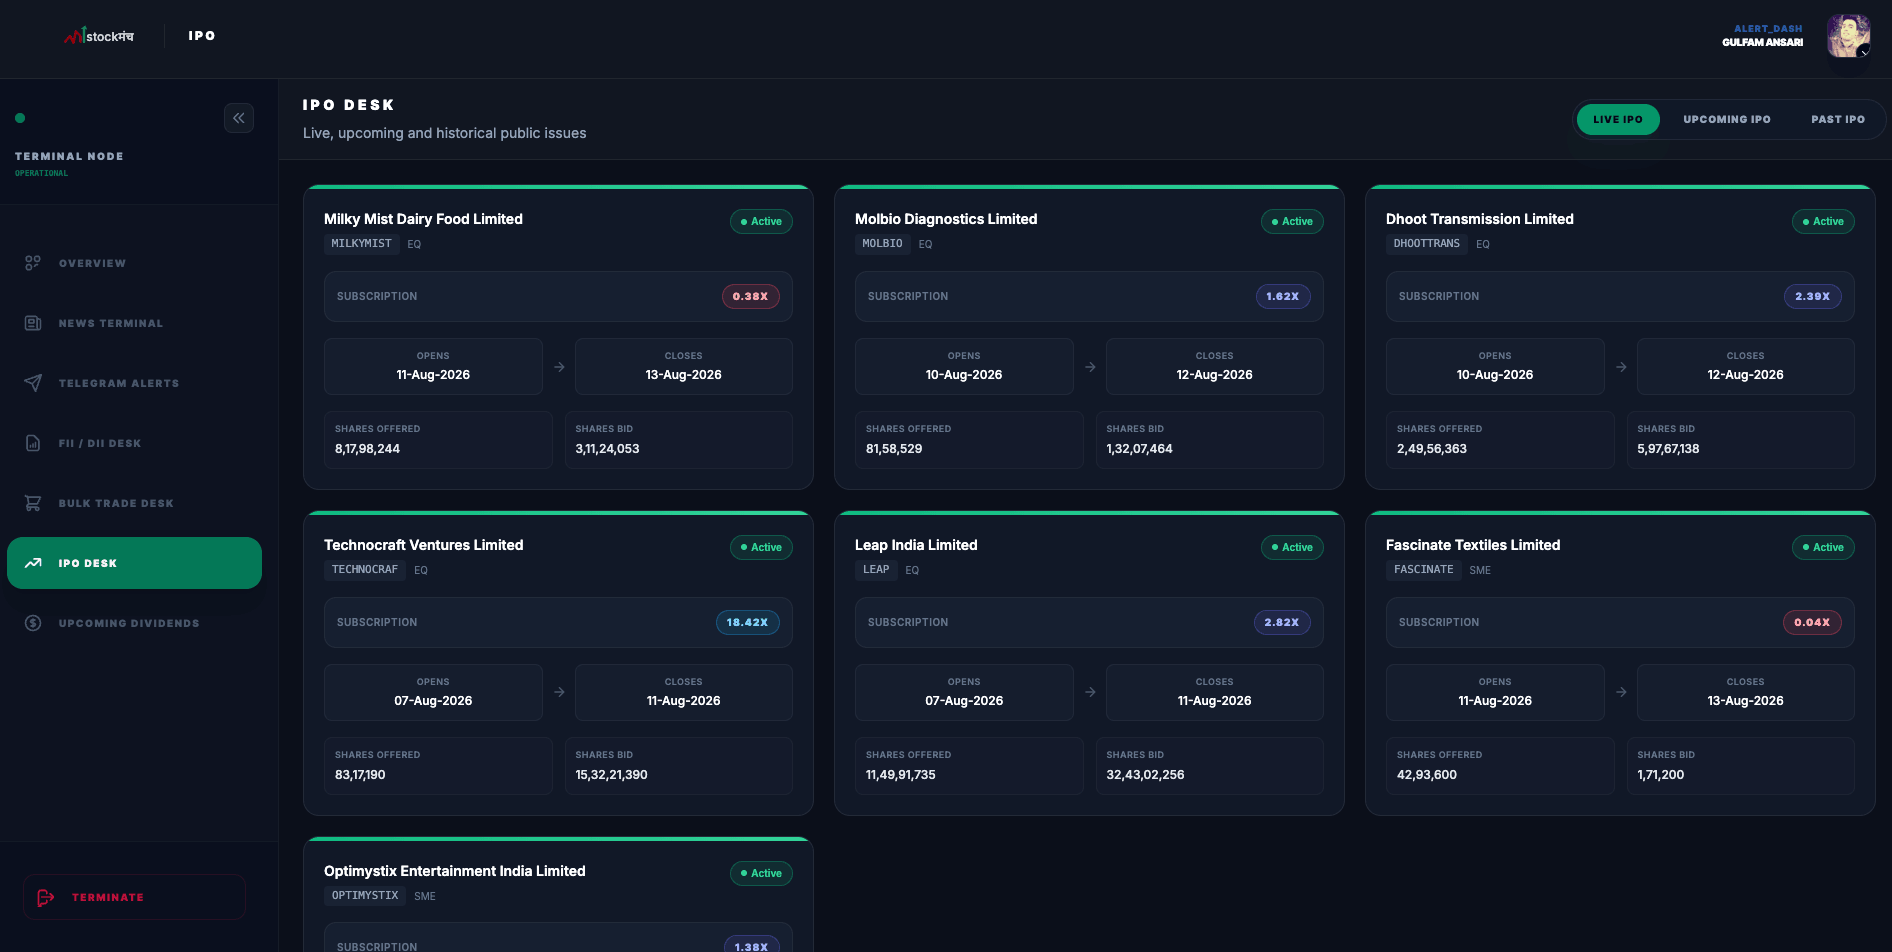Click the stock logo icon in header
This screenshot has height=952, width=1892.
coord(98,36)
